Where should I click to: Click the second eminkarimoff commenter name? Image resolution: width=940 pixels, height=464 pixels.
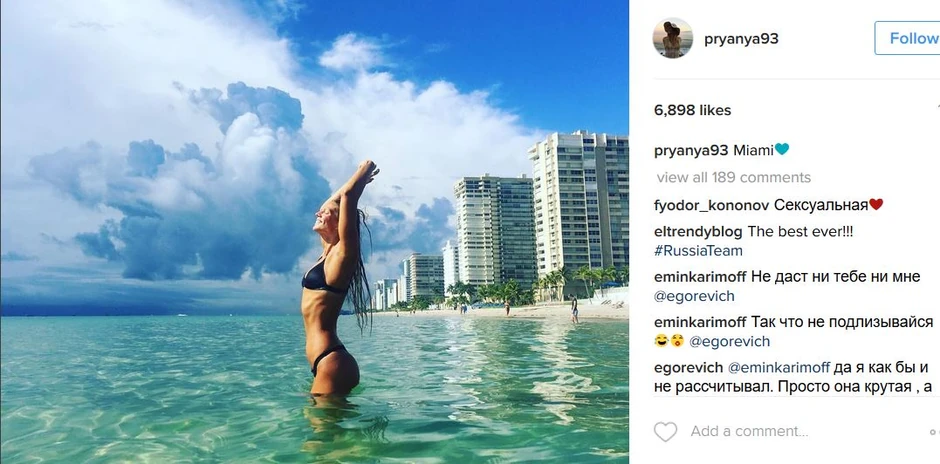(701, 323)
